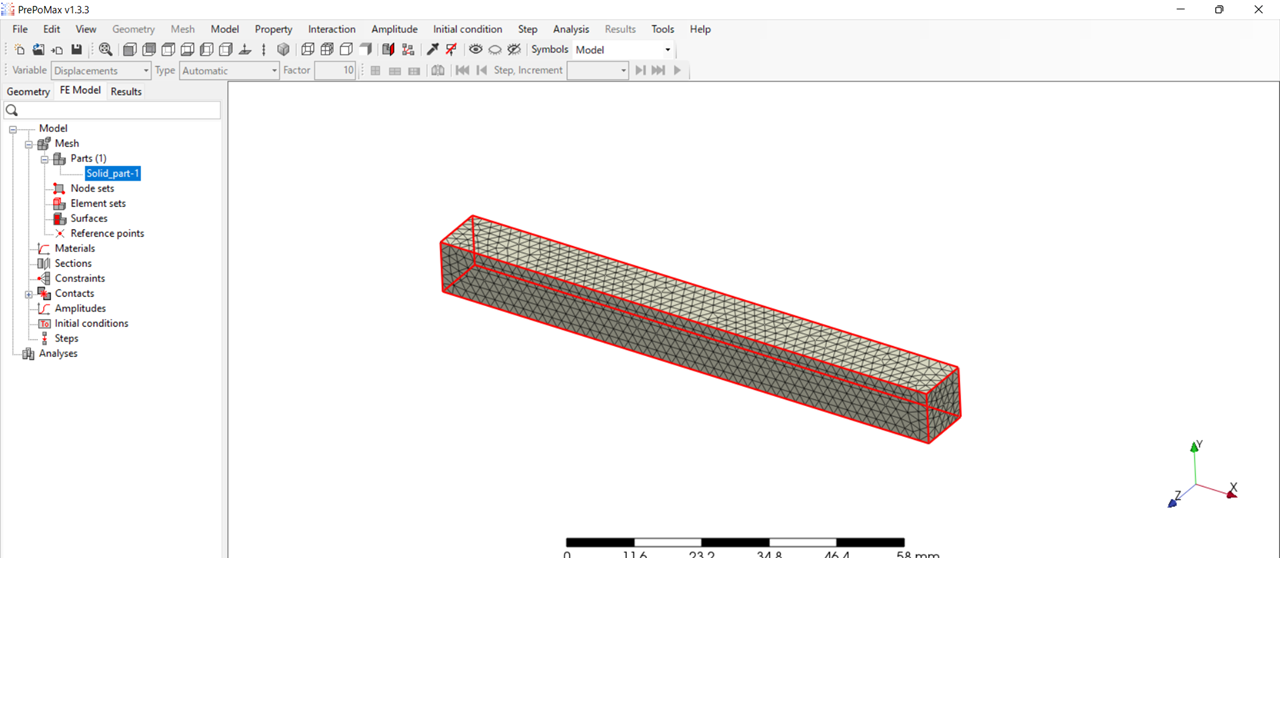The width and height of the screenshot is (1280, 720).
Task: Switch to the Results tab
Action: point(126,91)
